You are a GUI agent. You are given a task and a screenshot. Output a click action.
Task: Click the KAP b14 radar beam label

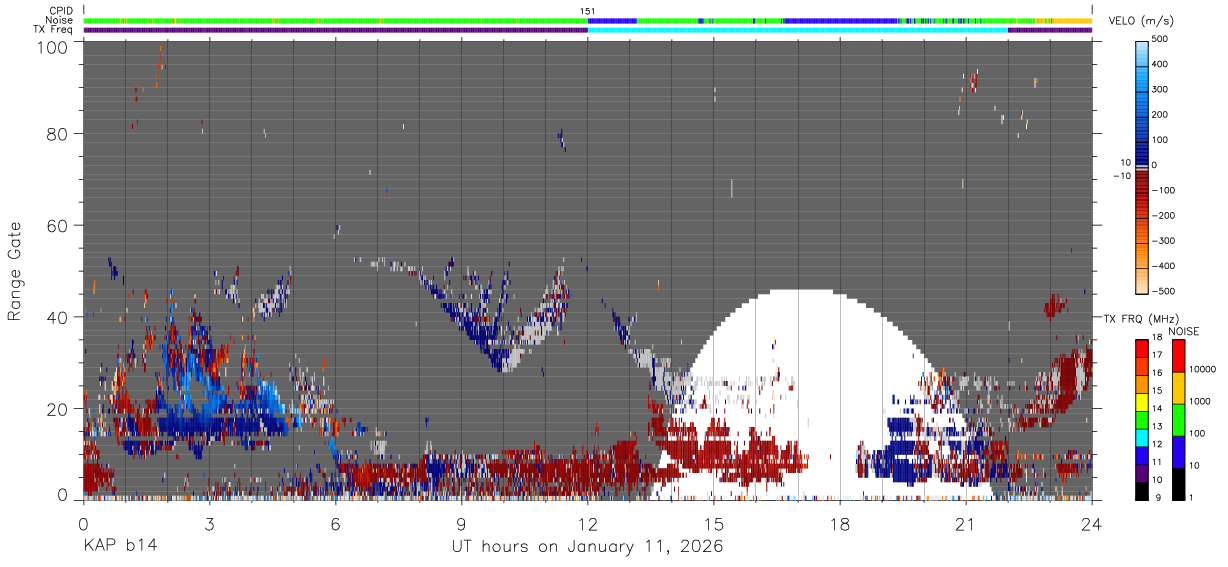click(119, 547)
